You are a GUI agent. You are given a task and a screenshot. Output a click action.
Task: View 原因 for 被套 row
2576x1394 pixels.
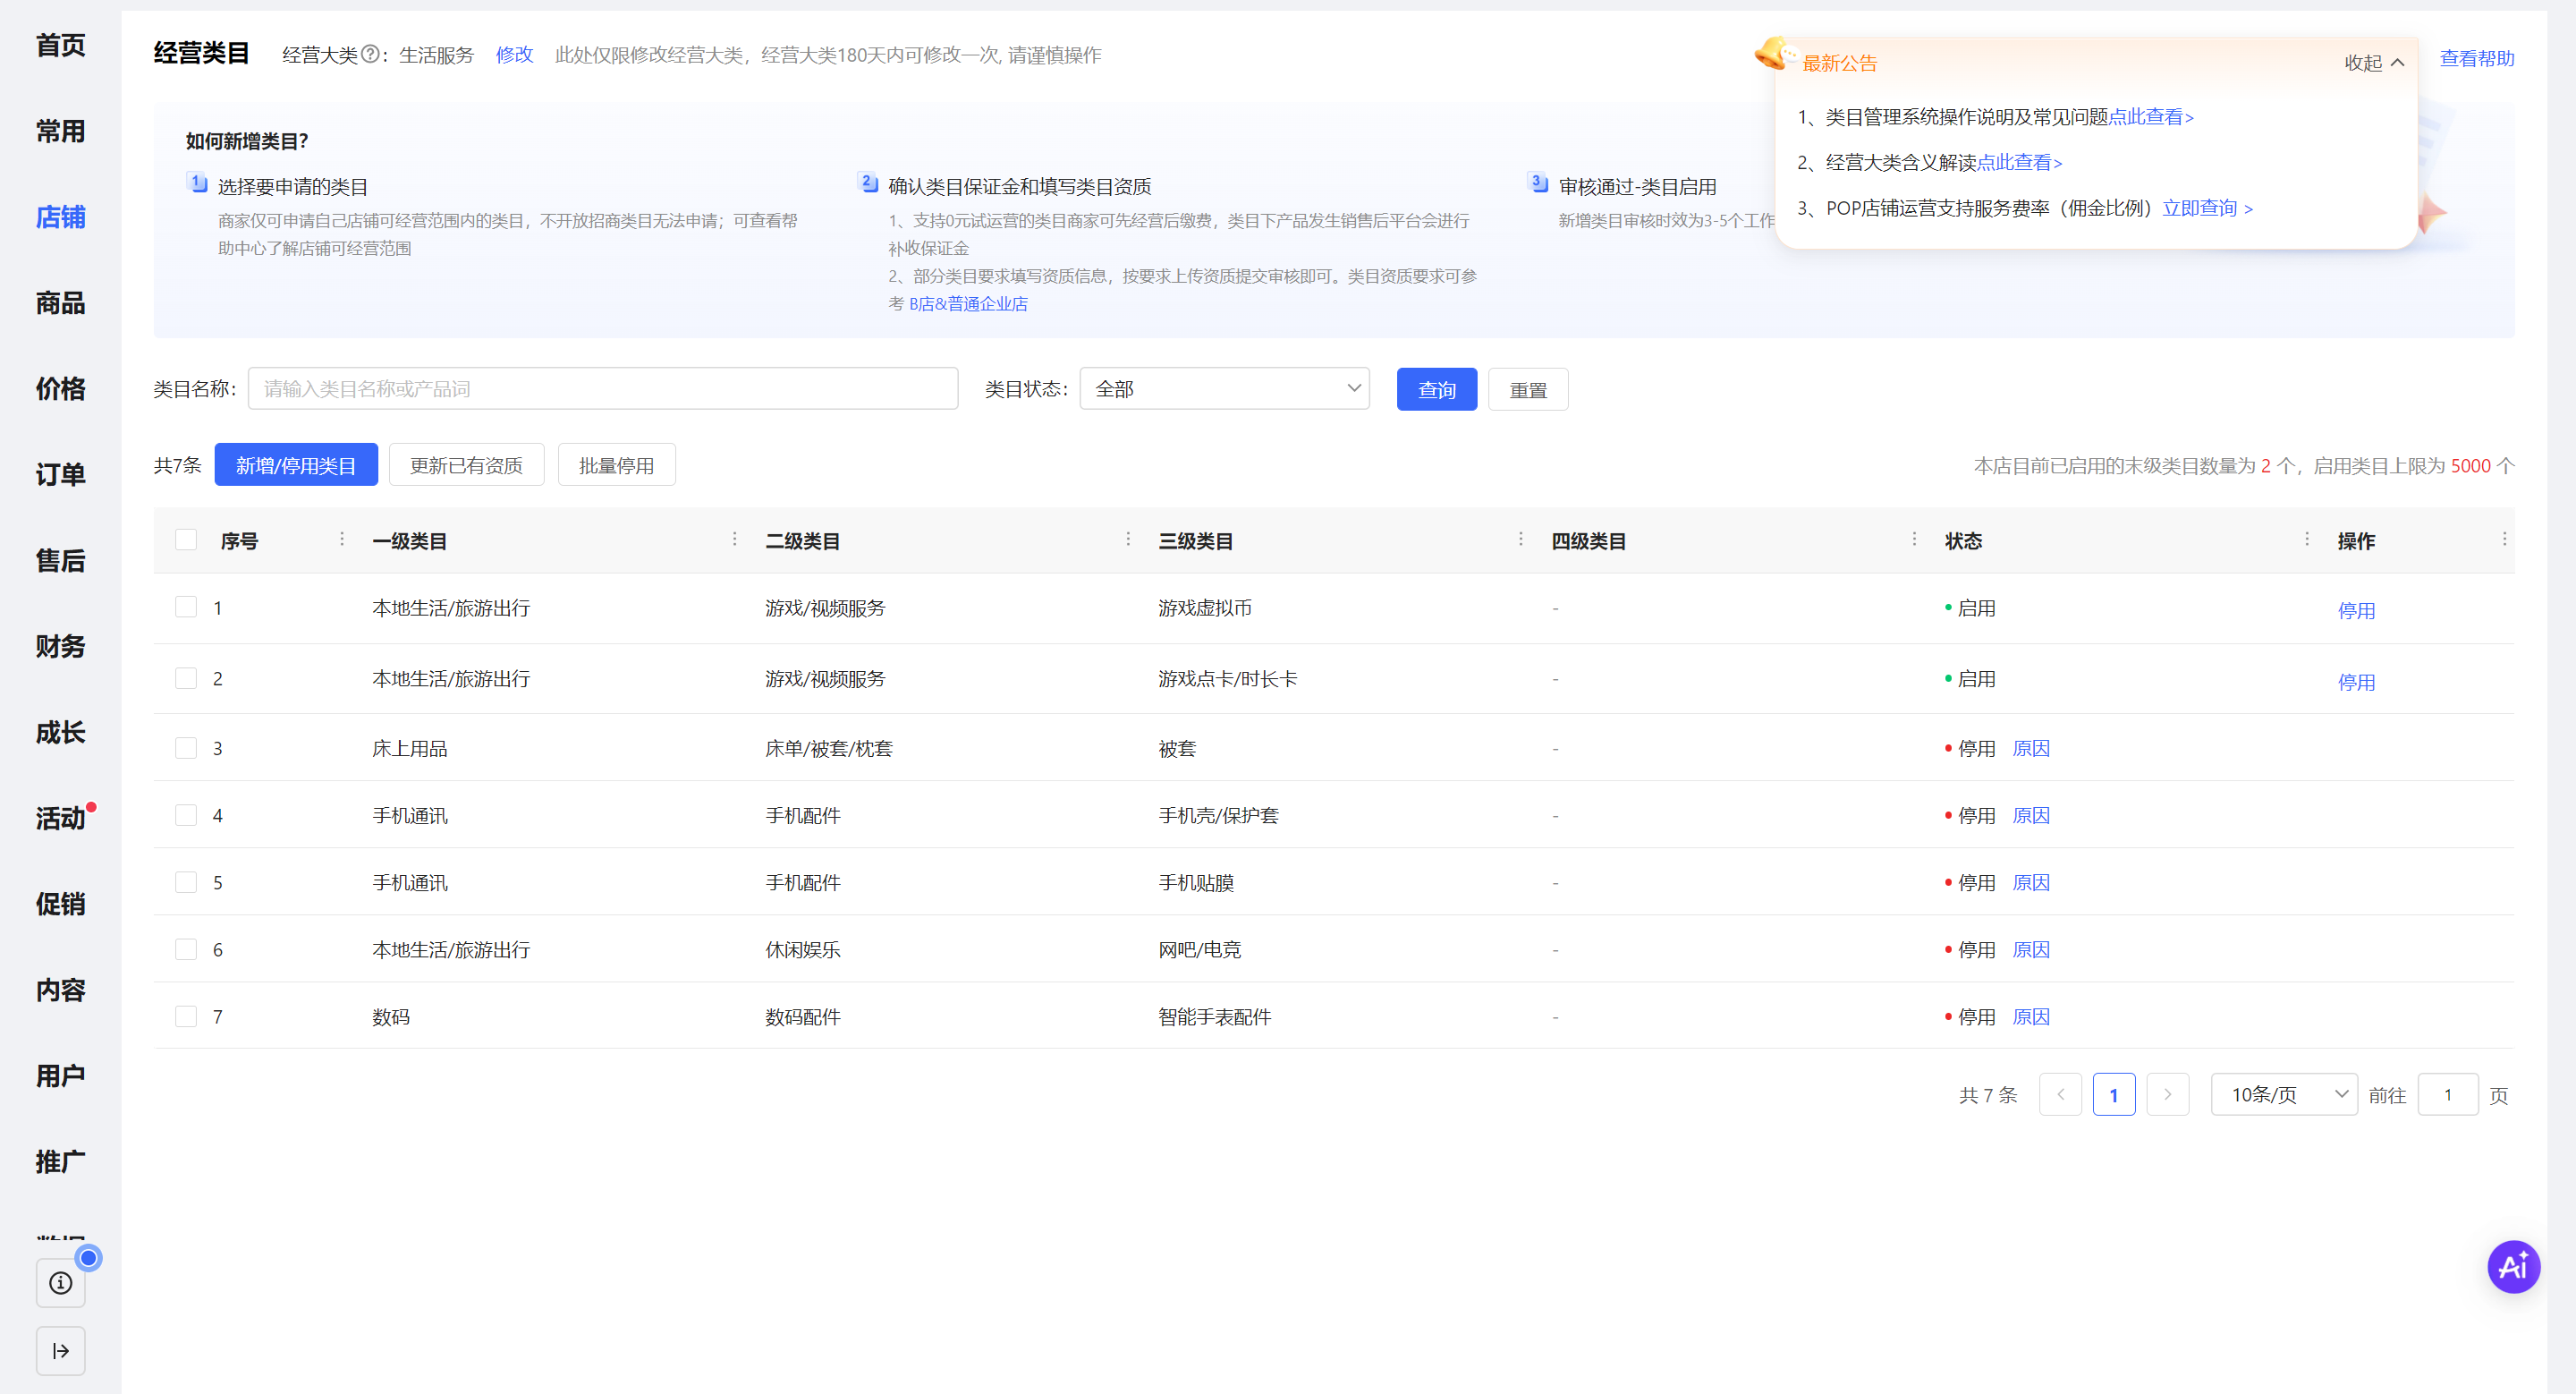[2030, 748]
